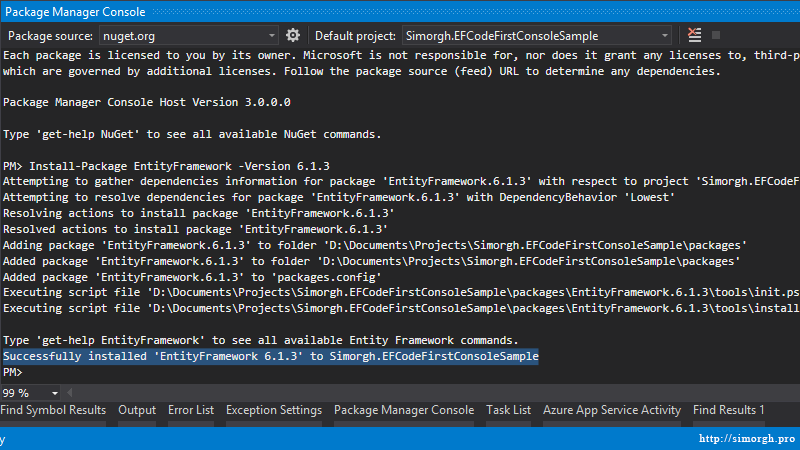This screenshot has height=450, width=800.
Task: Click the highlighted 'Successfully installed' message line
Action: click(x=270, y=356)
